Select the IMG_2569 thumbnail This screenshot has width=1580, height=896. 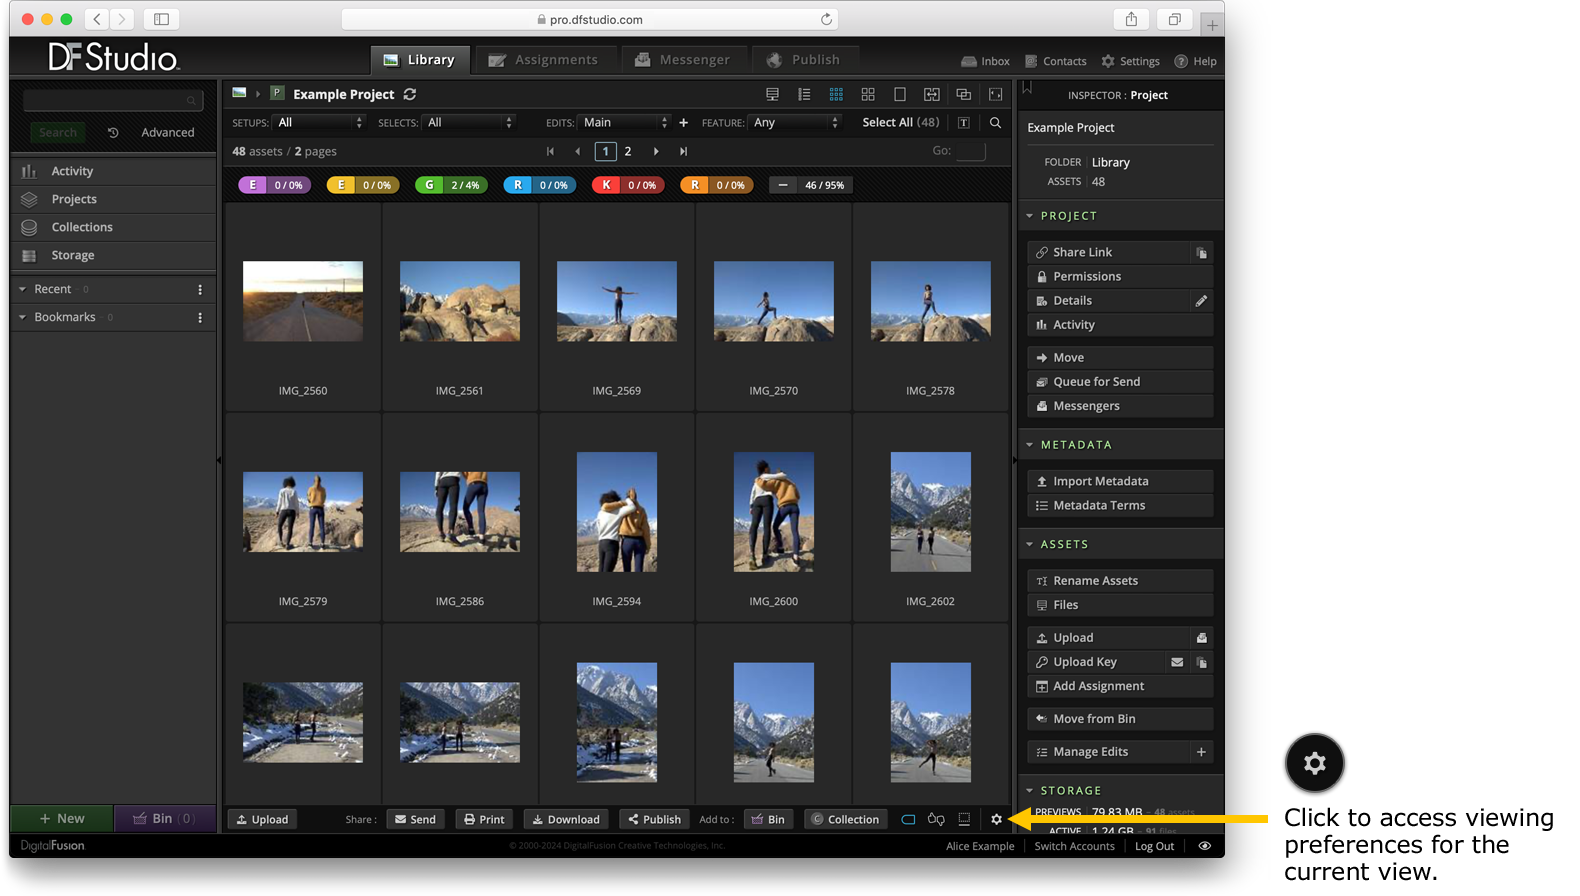point(617,301)
